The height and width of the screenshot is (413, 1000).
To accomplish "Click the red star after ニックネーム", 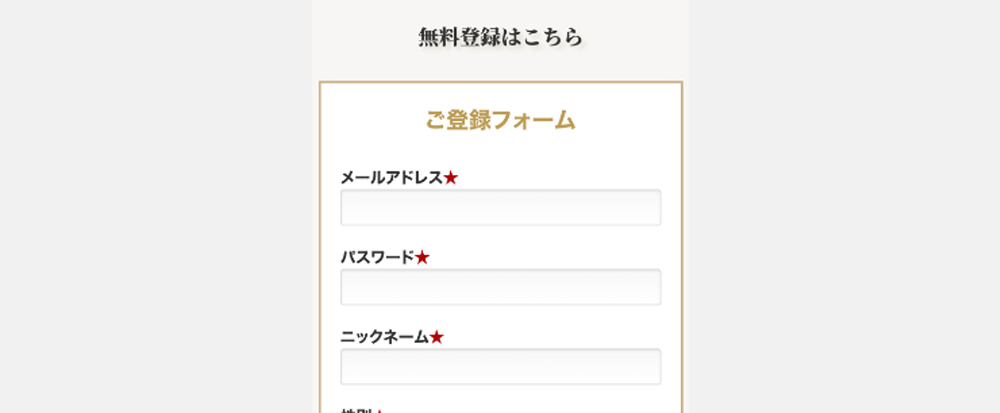I will [436, 337].
